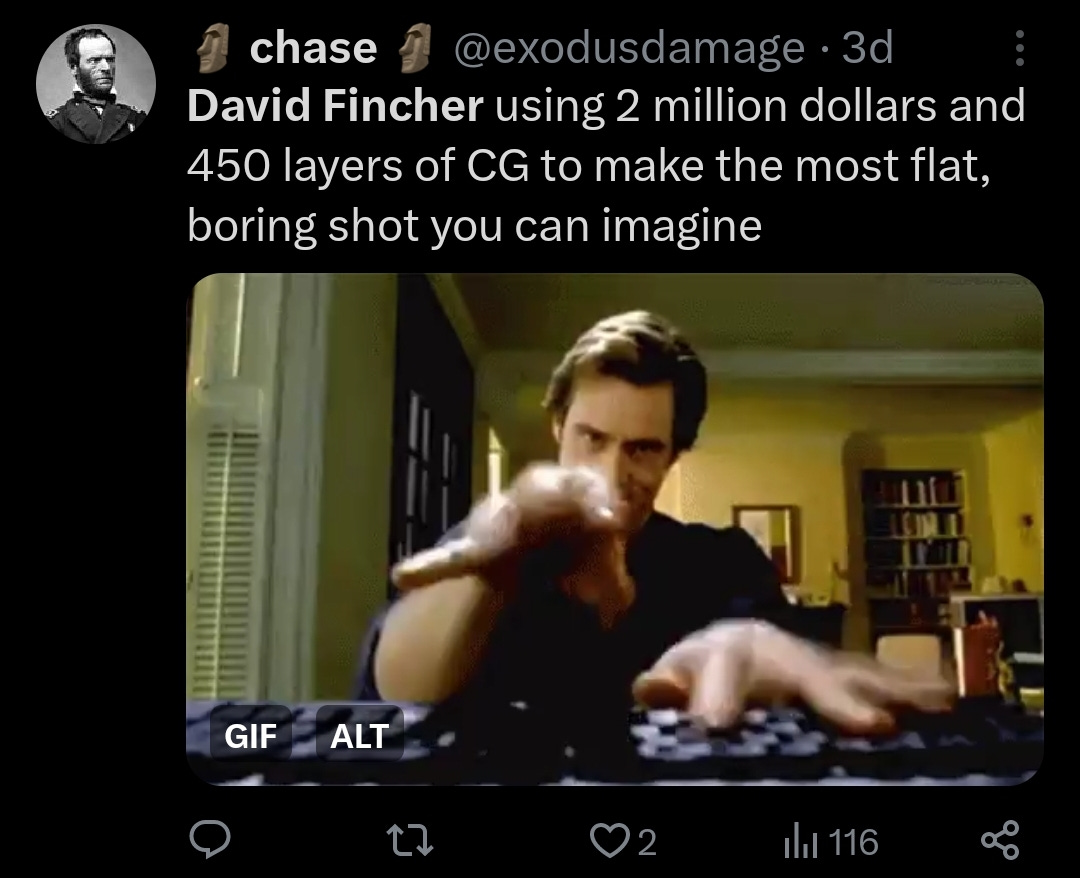
Task: Play the typing man GIF
Action: [x=614, y=529]
